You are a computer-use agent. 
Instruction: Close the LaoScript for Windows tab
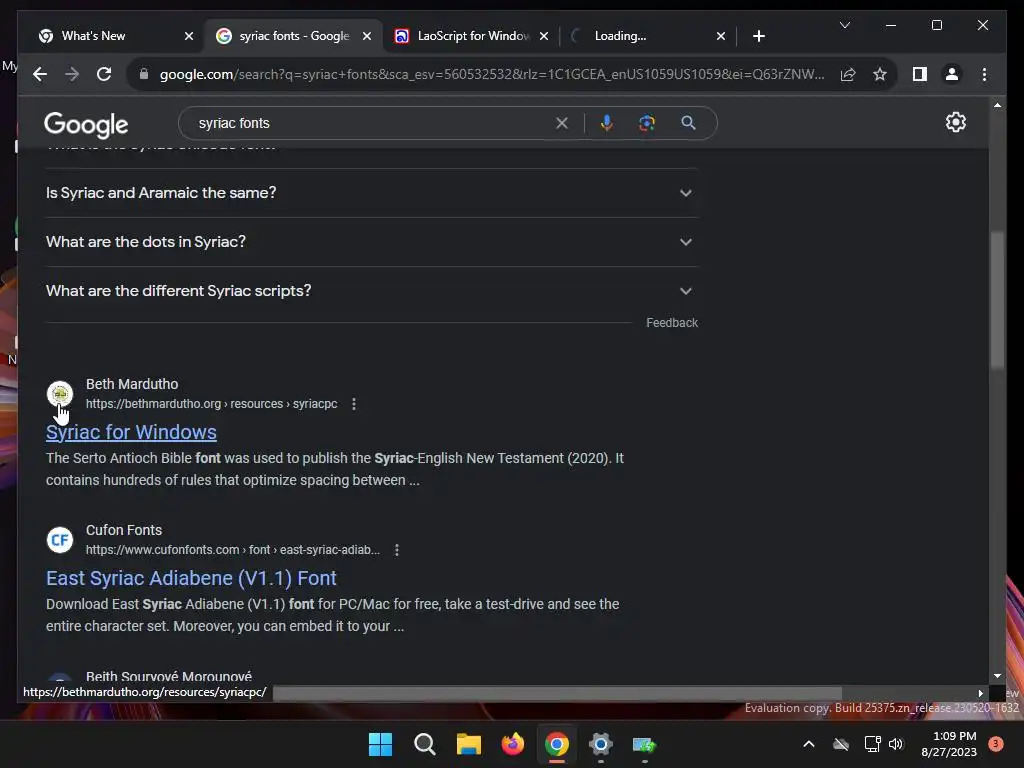pyautogui.click(x=544, y=36)
